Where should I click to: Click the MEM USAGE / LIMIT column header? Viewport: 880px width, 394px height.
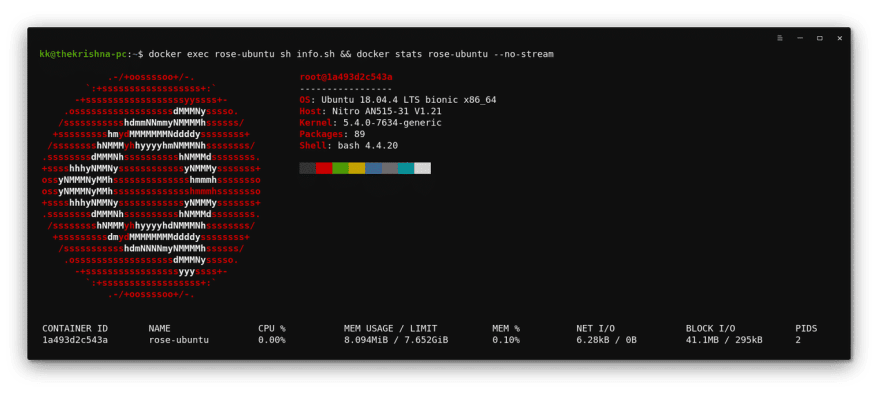(x=391, y=328)
